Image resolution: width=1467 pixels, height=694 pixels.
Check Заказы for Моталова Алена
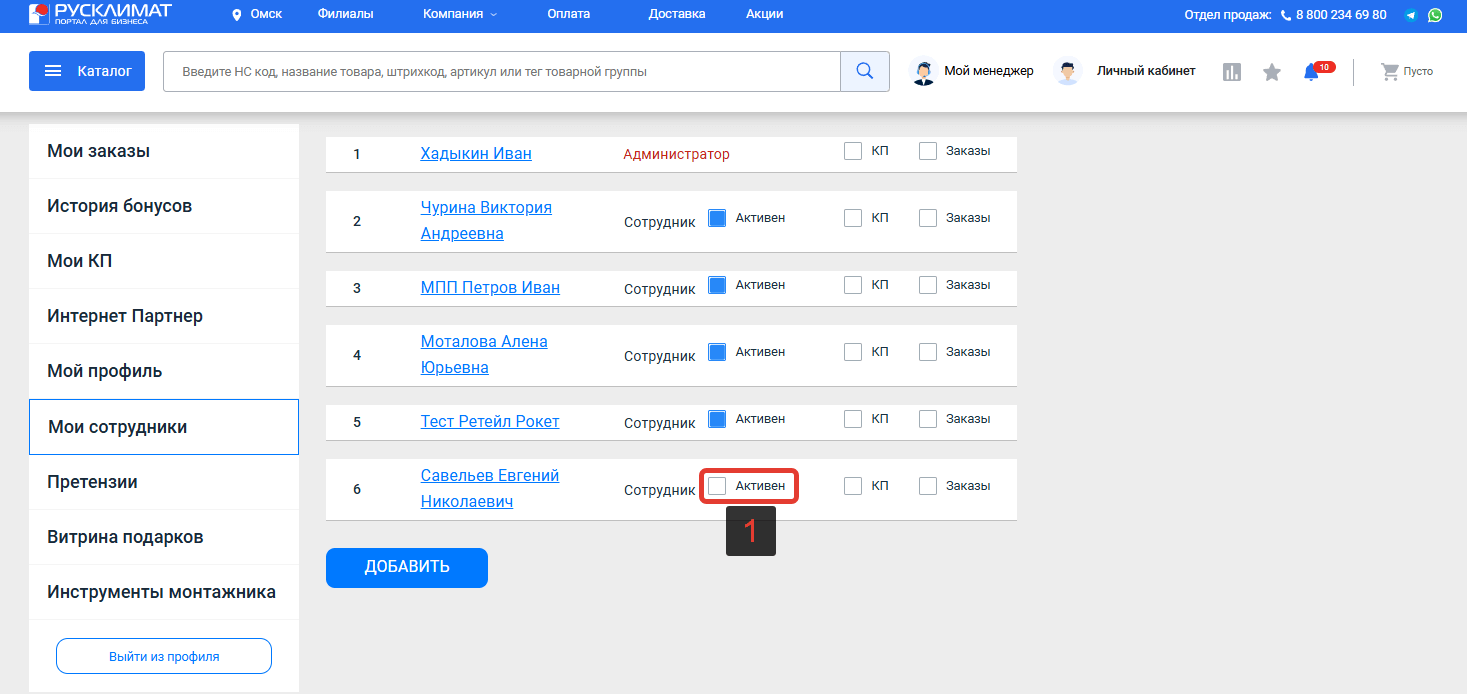(928, 352)
